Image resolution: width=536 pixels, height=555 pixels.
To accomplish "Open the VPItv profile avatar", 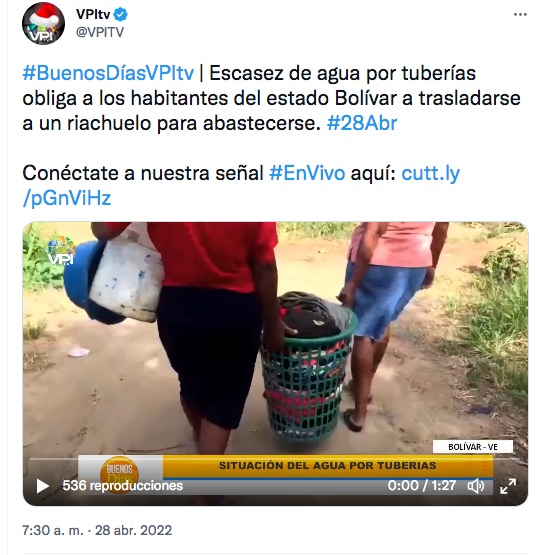I will tap(43, 23).
